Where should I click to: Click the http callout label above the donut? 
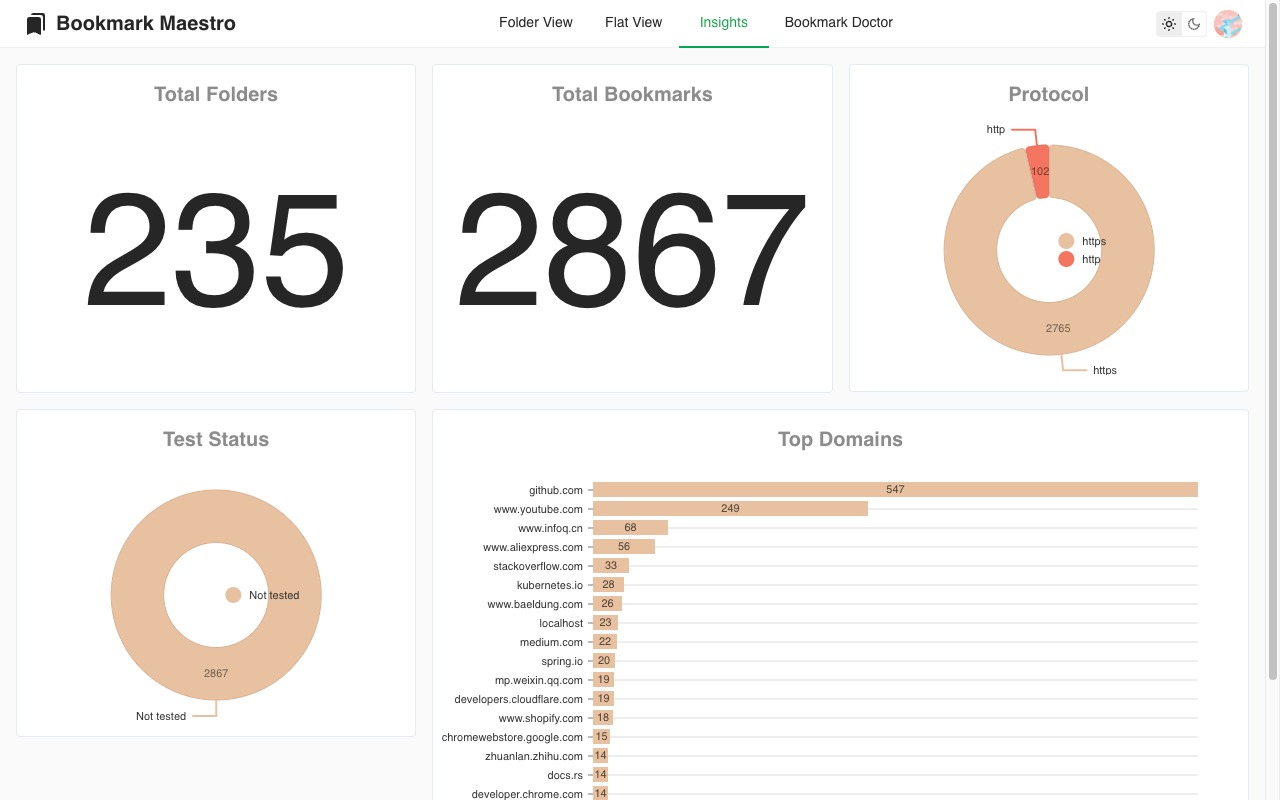pyautogui.click(x=996, y=129)
